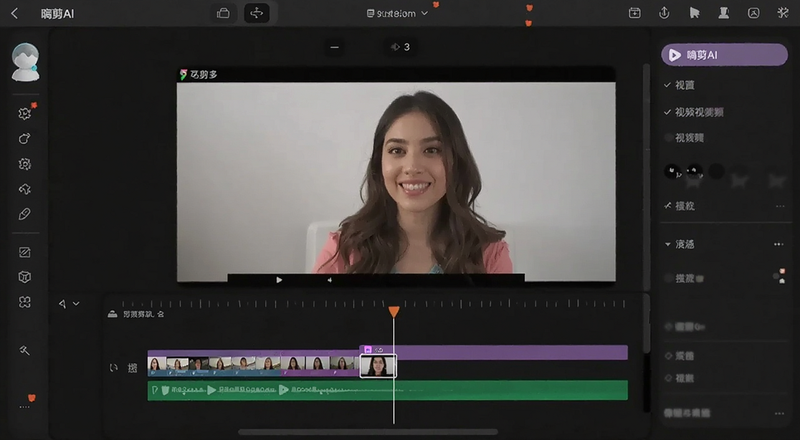Click the minus zoom button above preview
The width and height of the screenshot is (800, 440).
pyautogui.click(x=335, y=47)
